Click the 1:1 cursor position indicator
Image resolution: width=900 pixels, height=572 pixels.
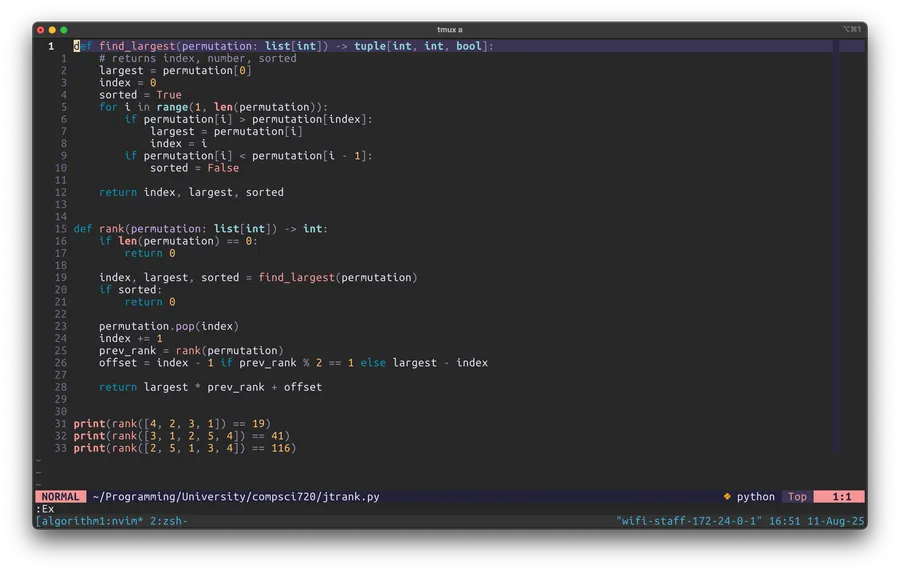pos(841,497)
